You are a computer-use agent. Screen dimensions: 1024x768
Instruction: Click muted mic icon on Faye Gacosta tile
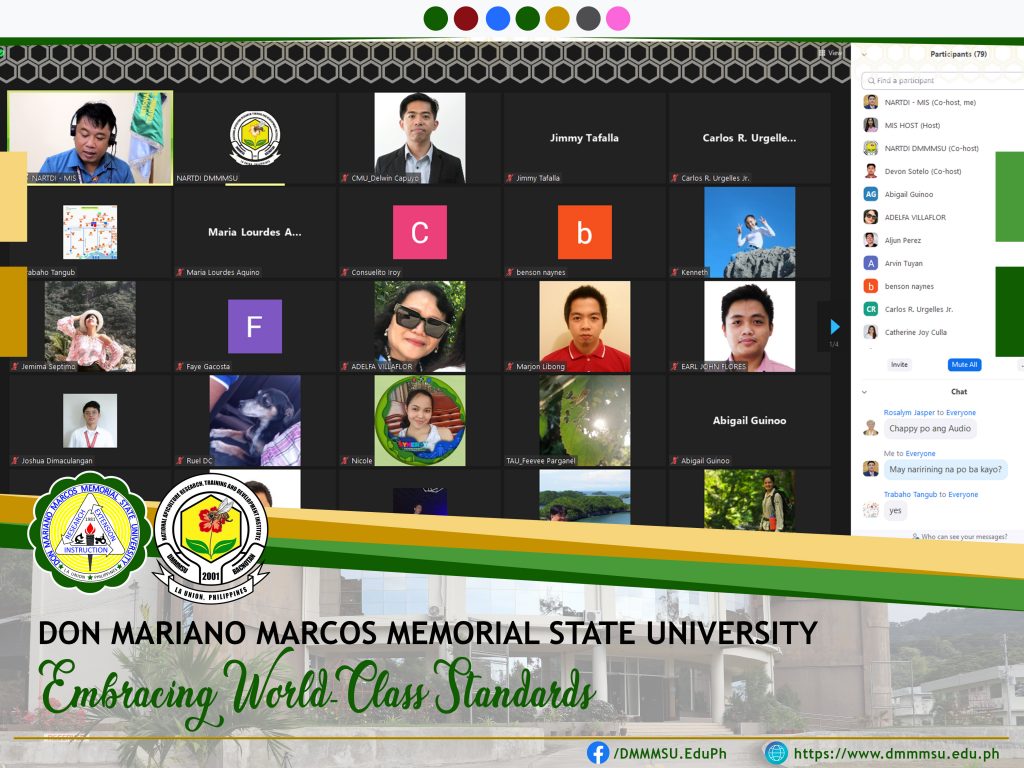tap(180, 366)
